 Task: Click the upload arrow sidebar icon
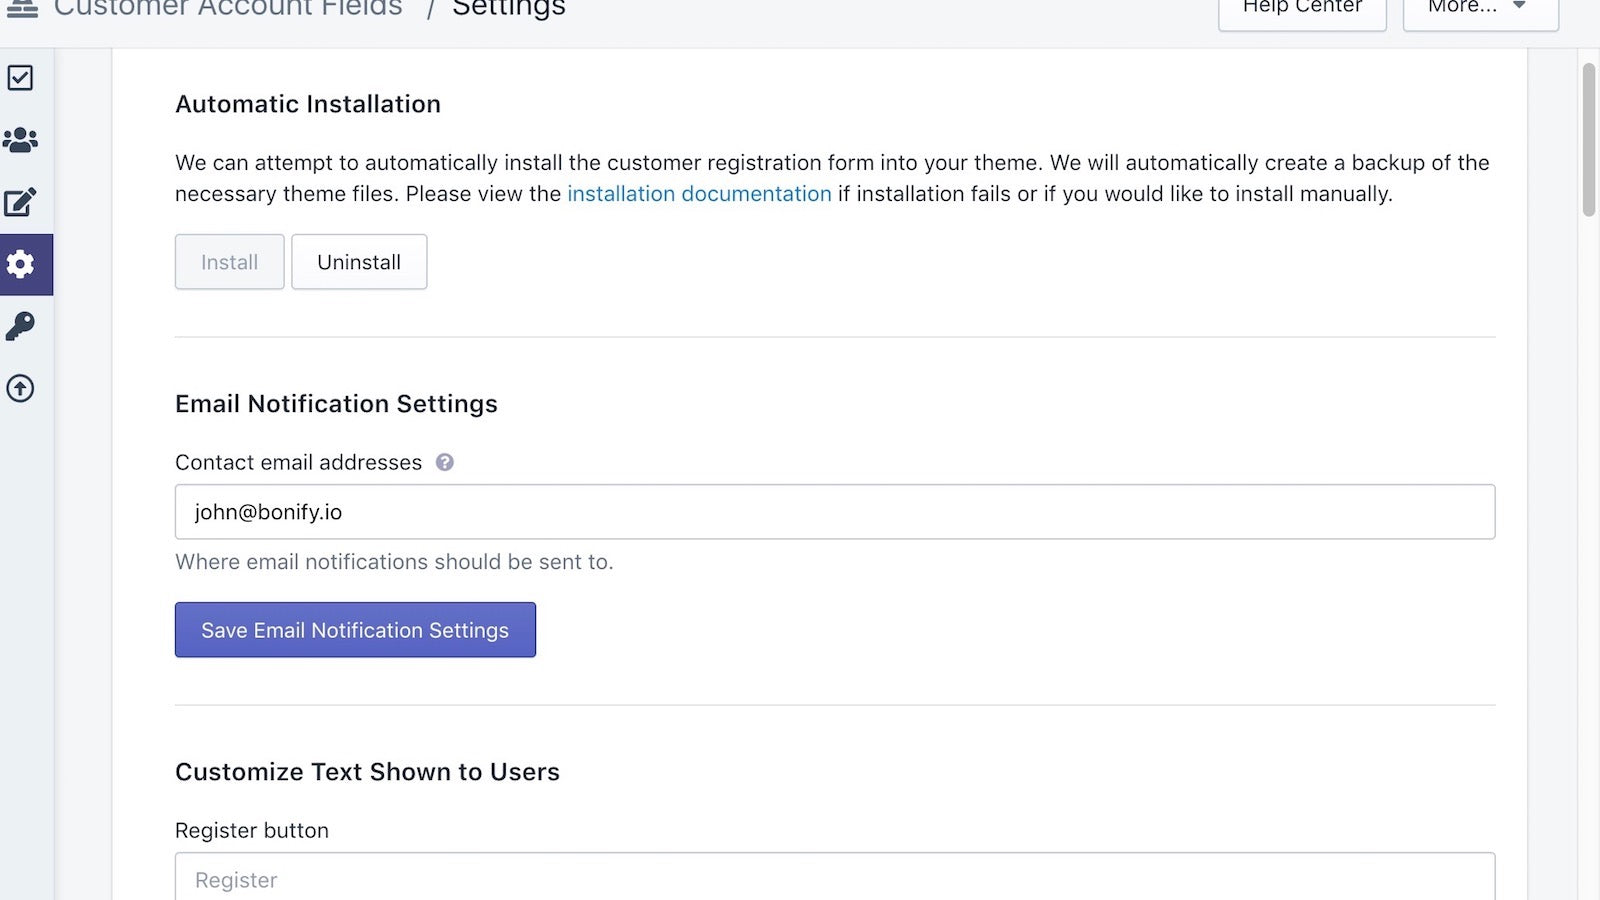21,389
